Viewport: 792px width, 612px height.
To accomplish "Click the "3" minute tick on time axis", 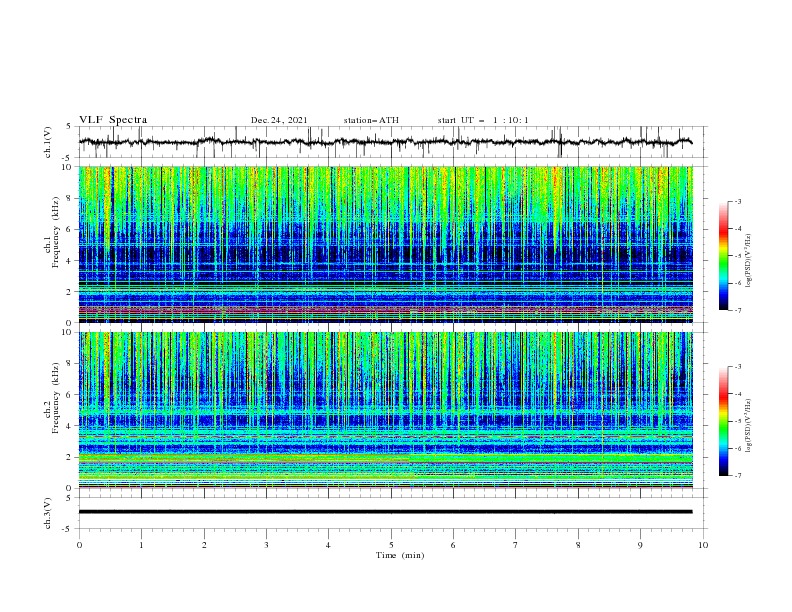I will tap(266, 545).
